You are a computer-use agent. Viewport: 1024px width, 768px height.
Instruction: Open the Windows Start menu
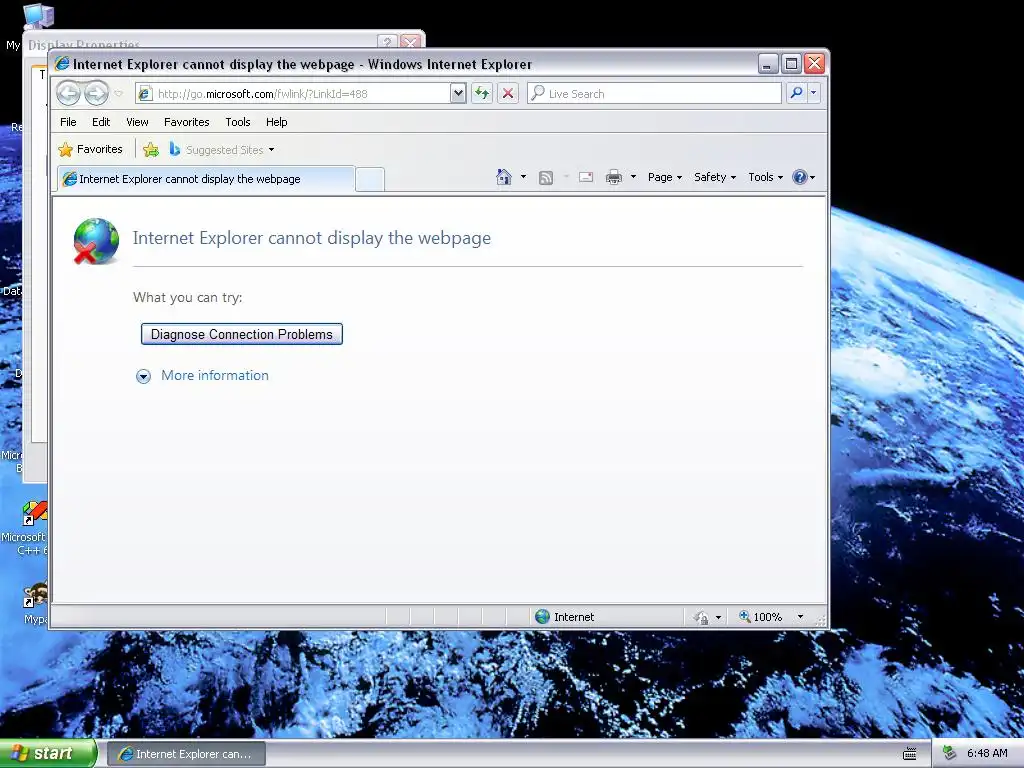pos(48,754)
